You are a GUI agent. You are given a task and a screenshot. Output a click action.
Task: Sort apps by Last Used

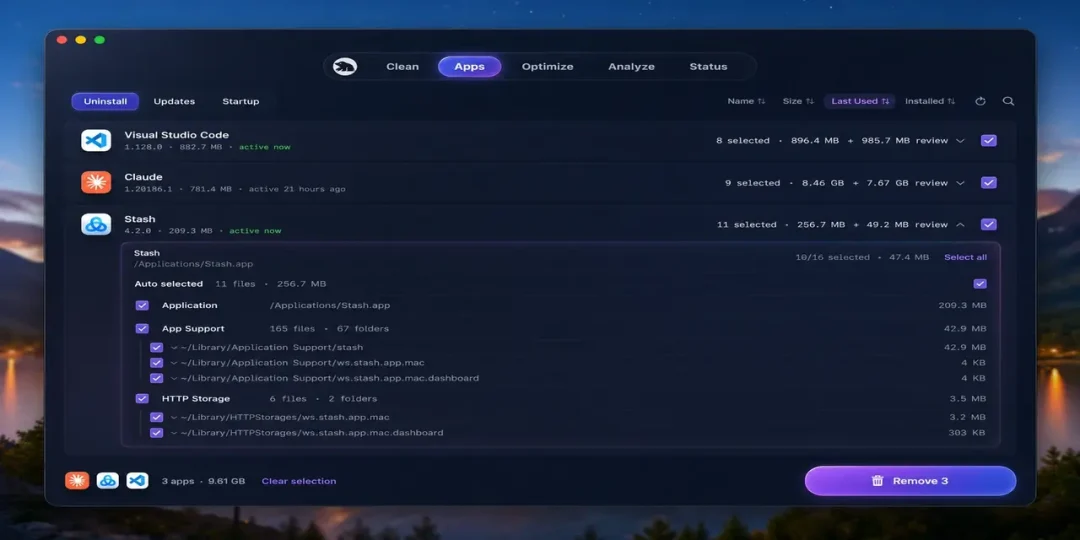pyautogui.click(x=860, y=101)
